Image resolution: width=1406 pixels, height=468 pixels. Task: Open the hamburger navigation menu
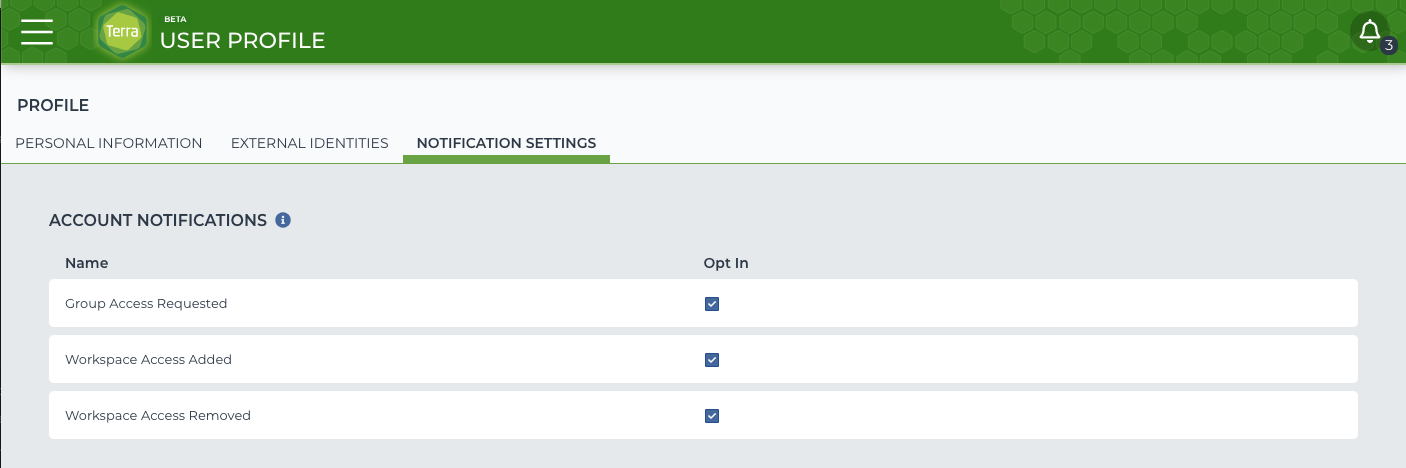[x=36, y=32]
